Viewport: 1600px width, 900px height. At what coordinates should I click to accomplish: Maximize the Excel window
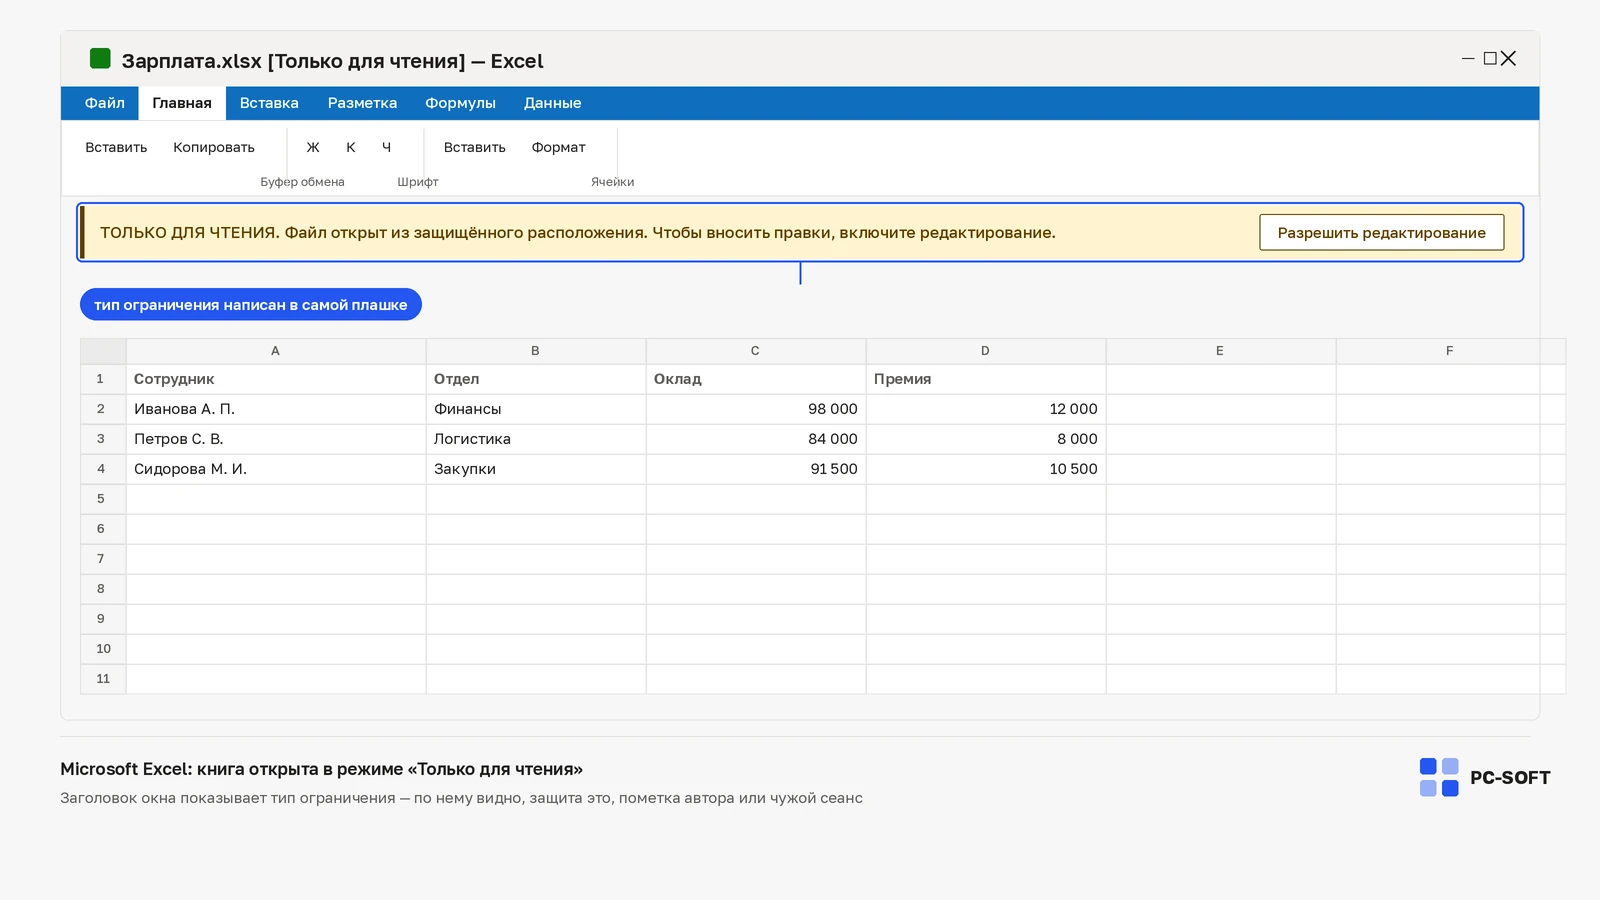[x=1490, y=59]
